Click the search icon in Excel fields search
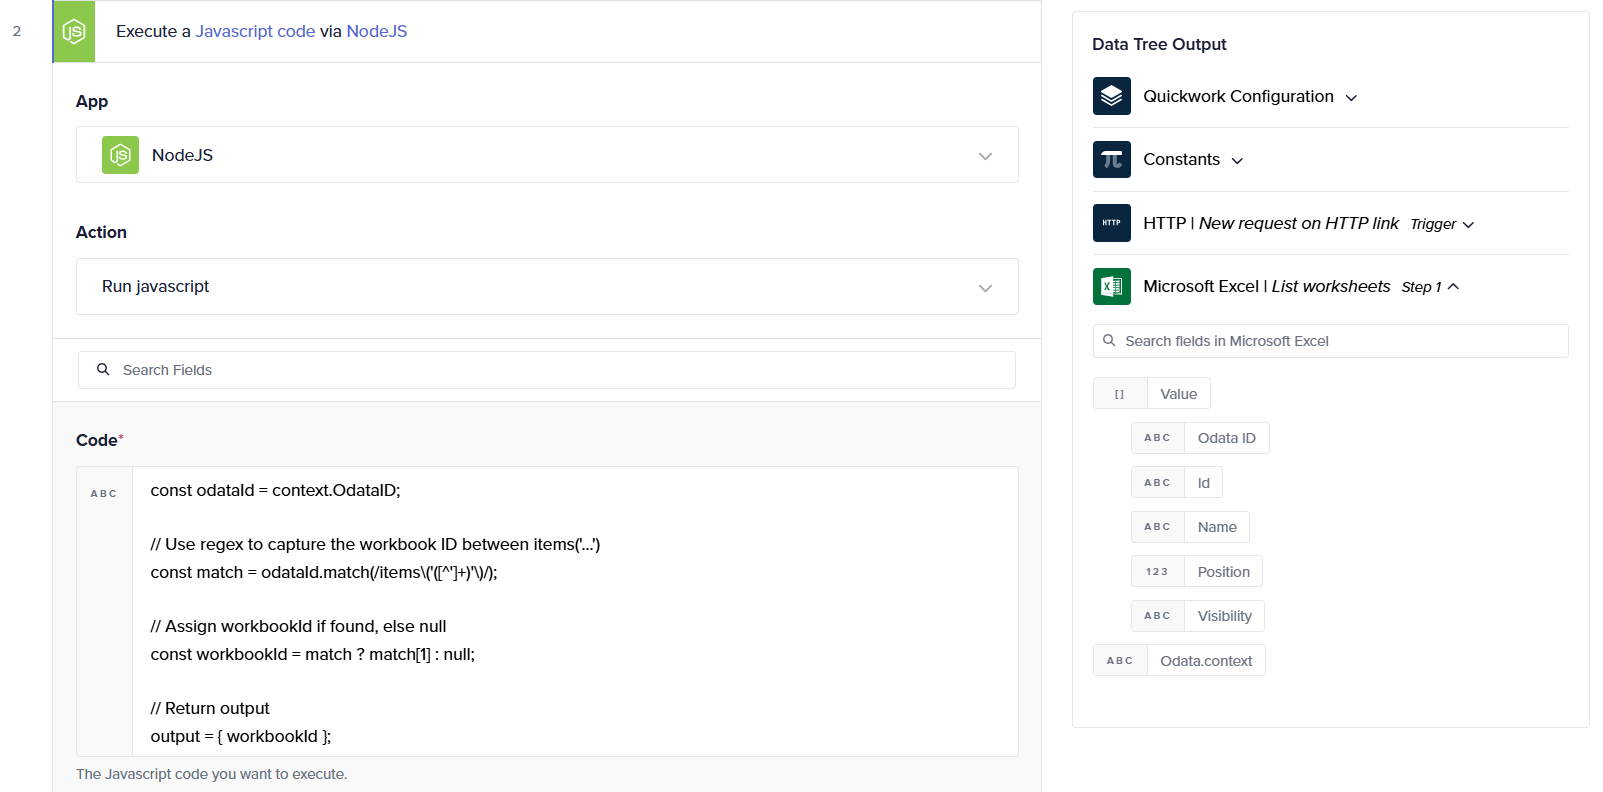This screenshot has height=792, width=1603. pyautogui.click(x=1109, y=341)
